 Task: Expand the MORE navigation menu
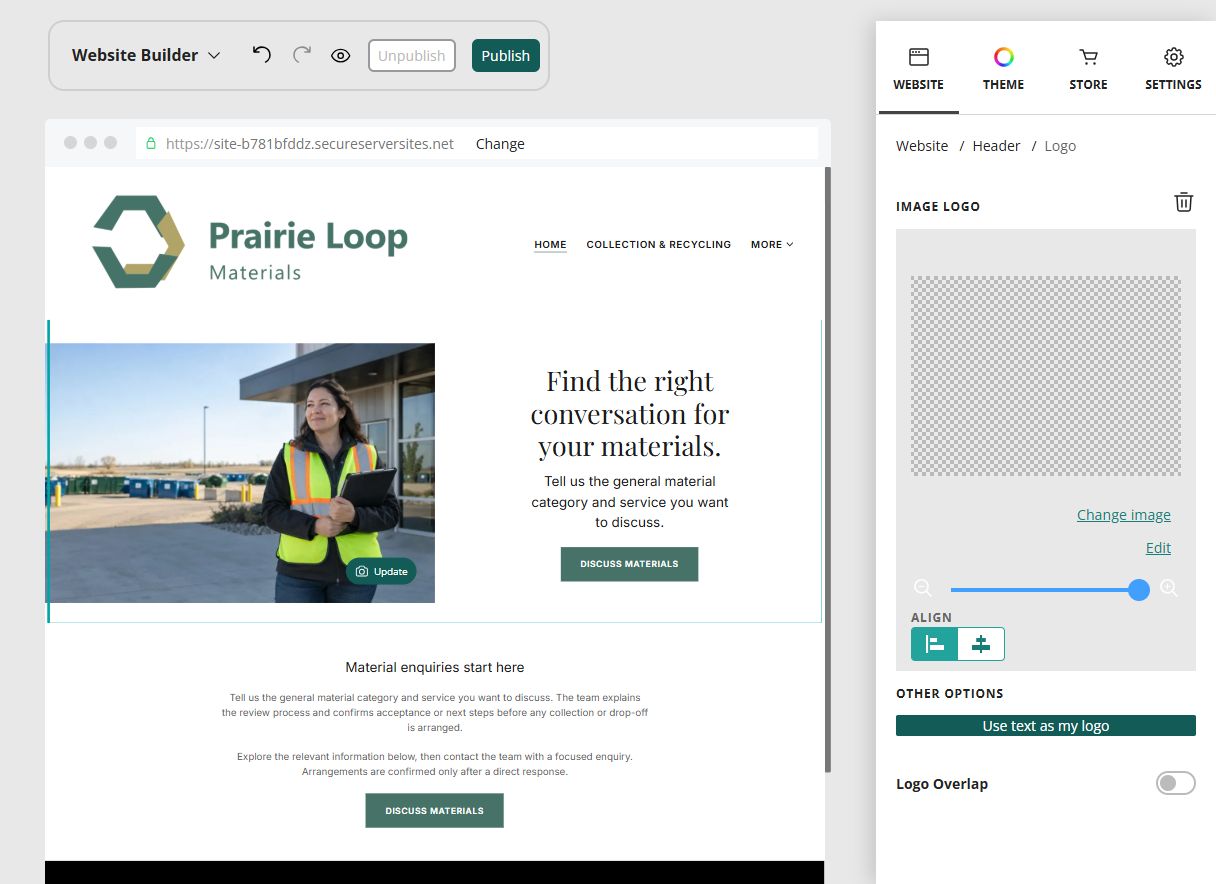tap(772, 244)
